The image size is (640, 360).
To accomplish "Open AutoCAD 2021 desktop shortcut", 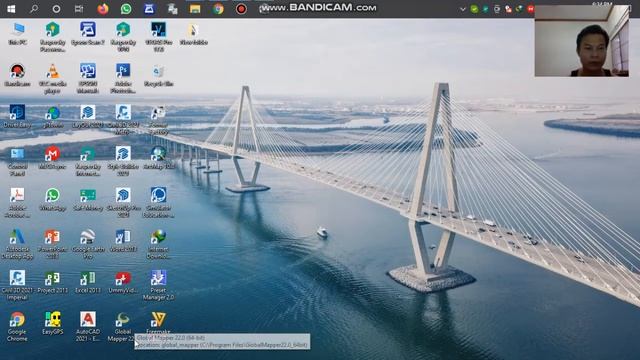I will click(88, 327).
